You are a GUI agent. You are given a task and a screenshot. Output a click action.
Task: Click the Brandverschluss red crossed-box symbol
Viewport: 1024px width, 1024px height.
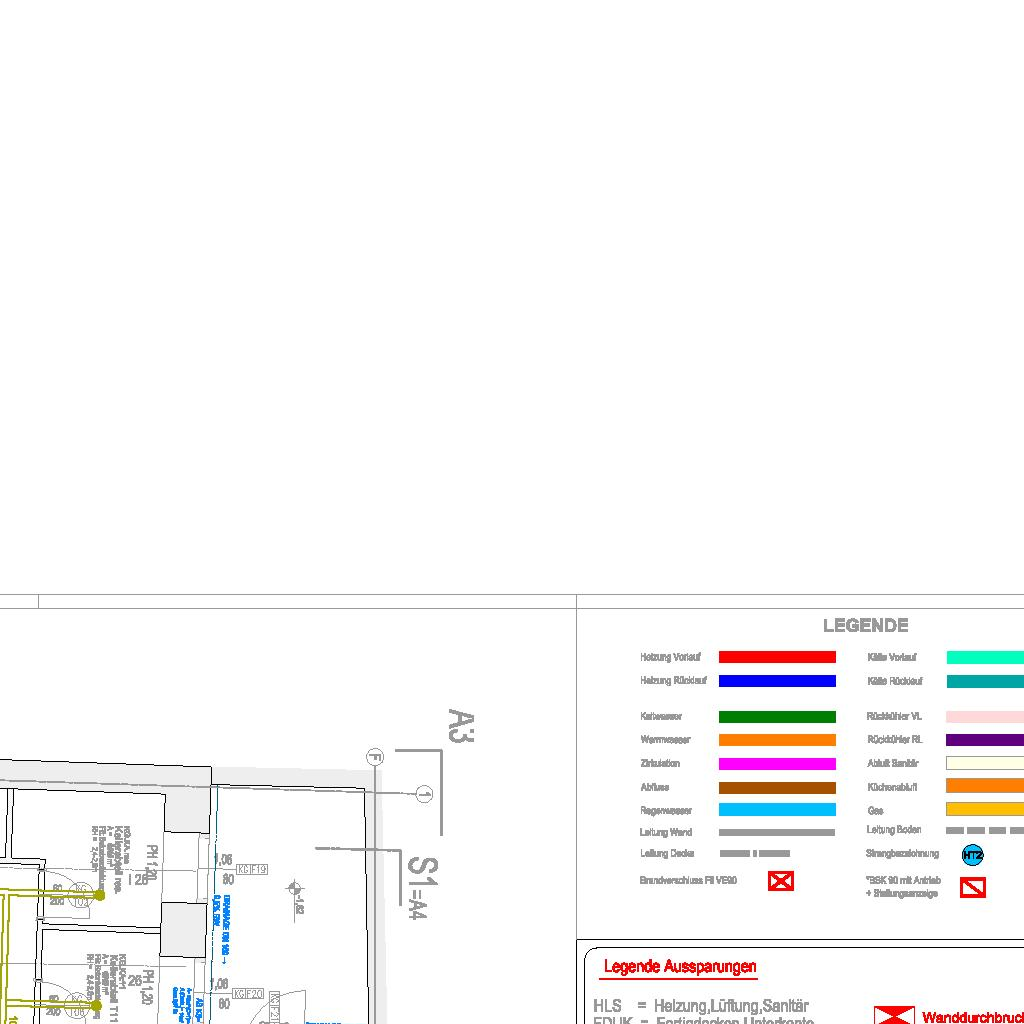click(x=780, y=881)
